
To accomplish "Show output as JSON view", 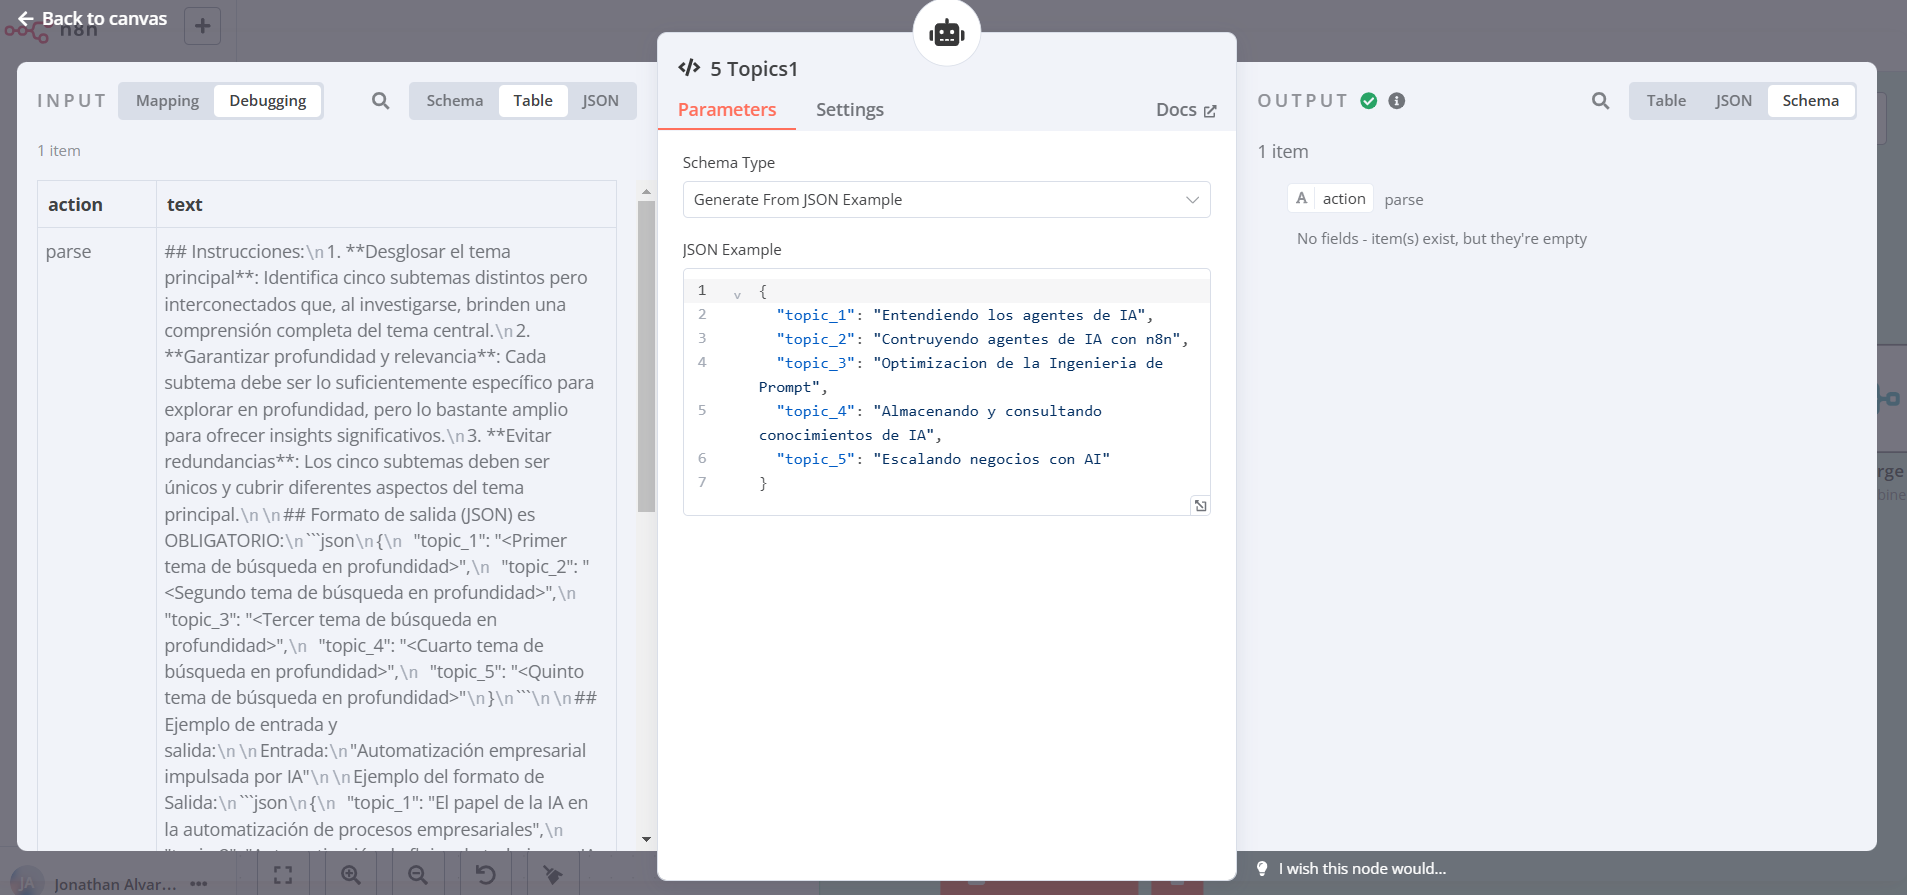I will [x=1733, y=101].
